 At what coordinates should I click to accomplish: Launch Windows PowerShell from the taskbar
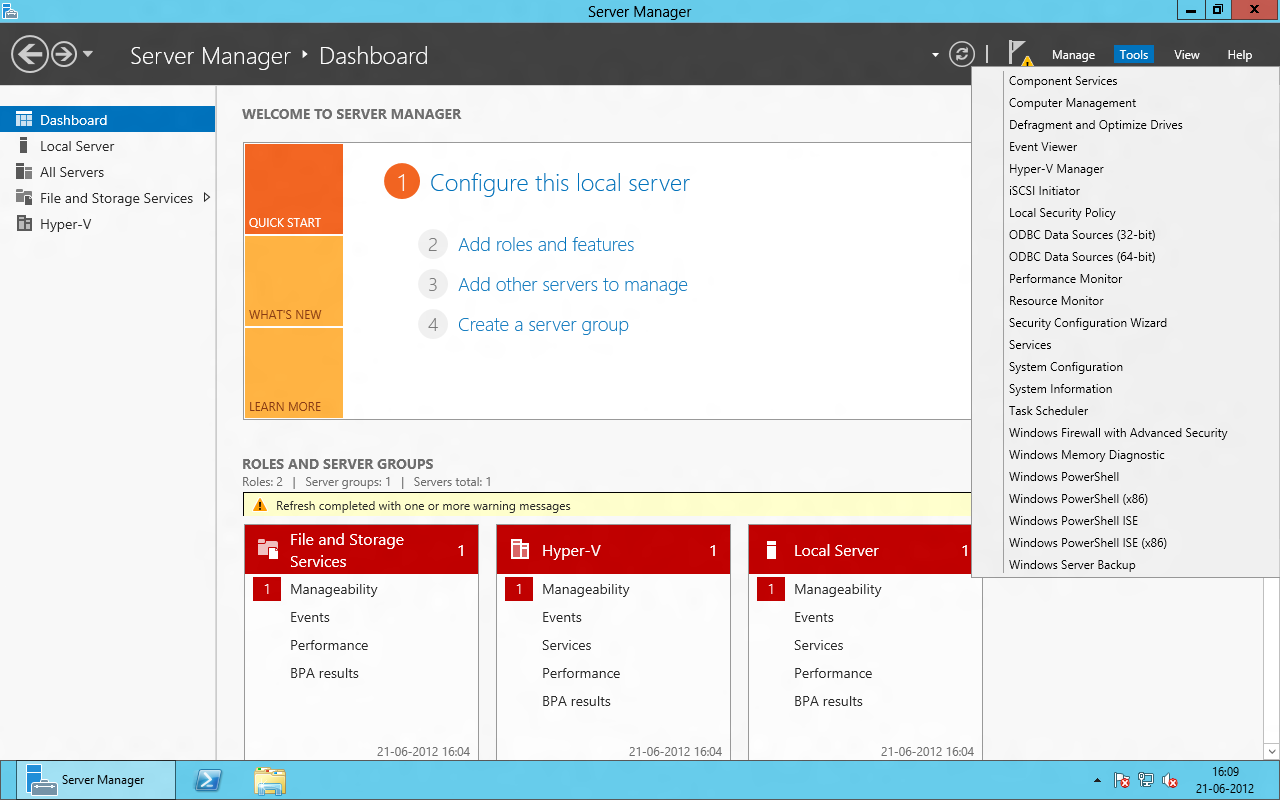[x=208, y=780]
